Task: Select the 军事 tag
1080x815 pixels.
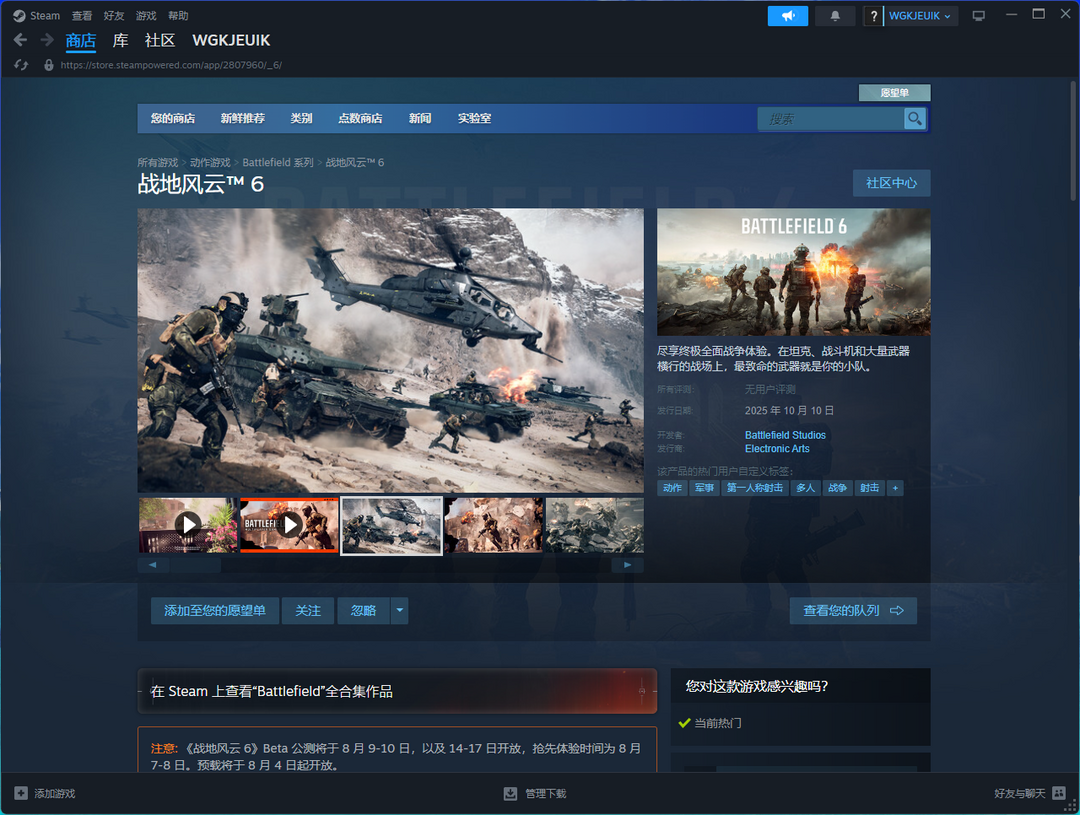Action: click(x=704, y=488)
